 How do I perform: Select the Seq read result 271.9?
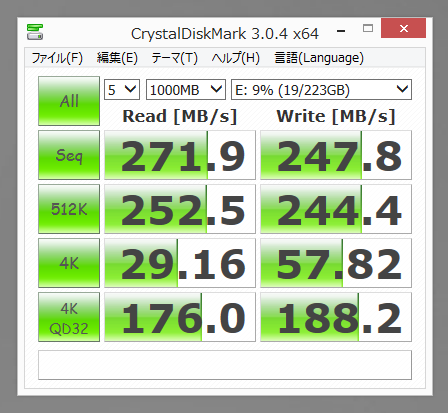point(180,155)
